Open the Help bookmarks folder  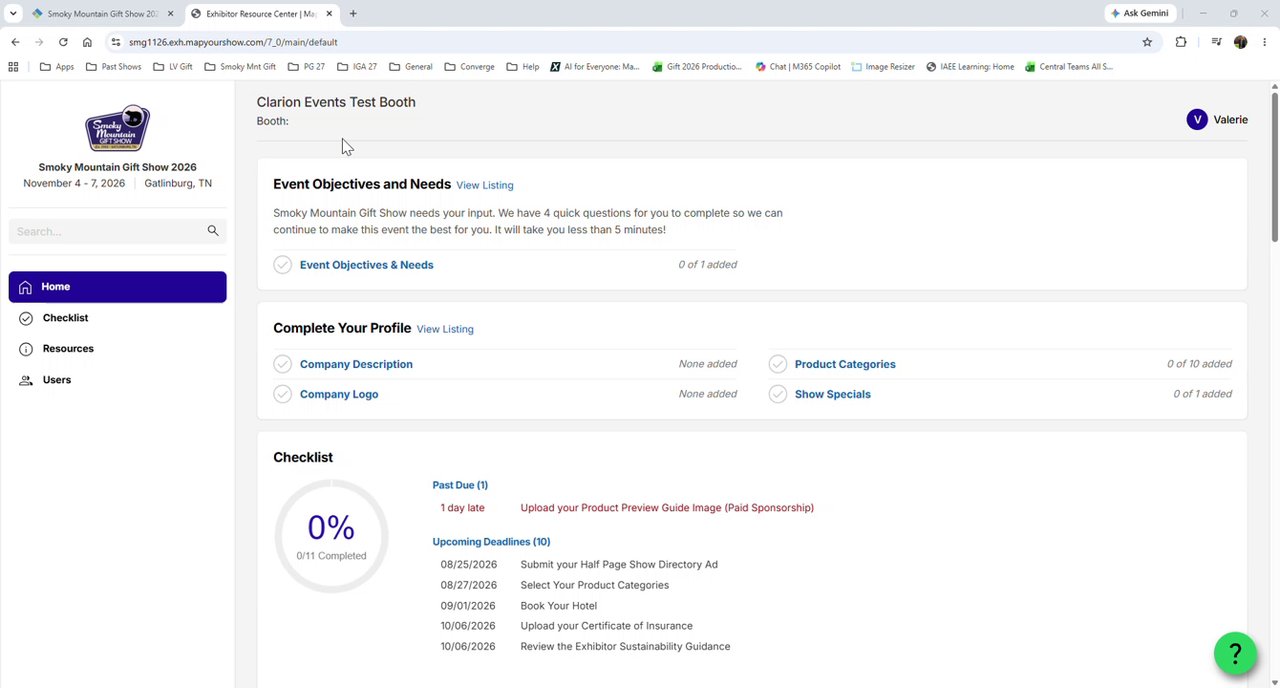(x=523, y=67)
